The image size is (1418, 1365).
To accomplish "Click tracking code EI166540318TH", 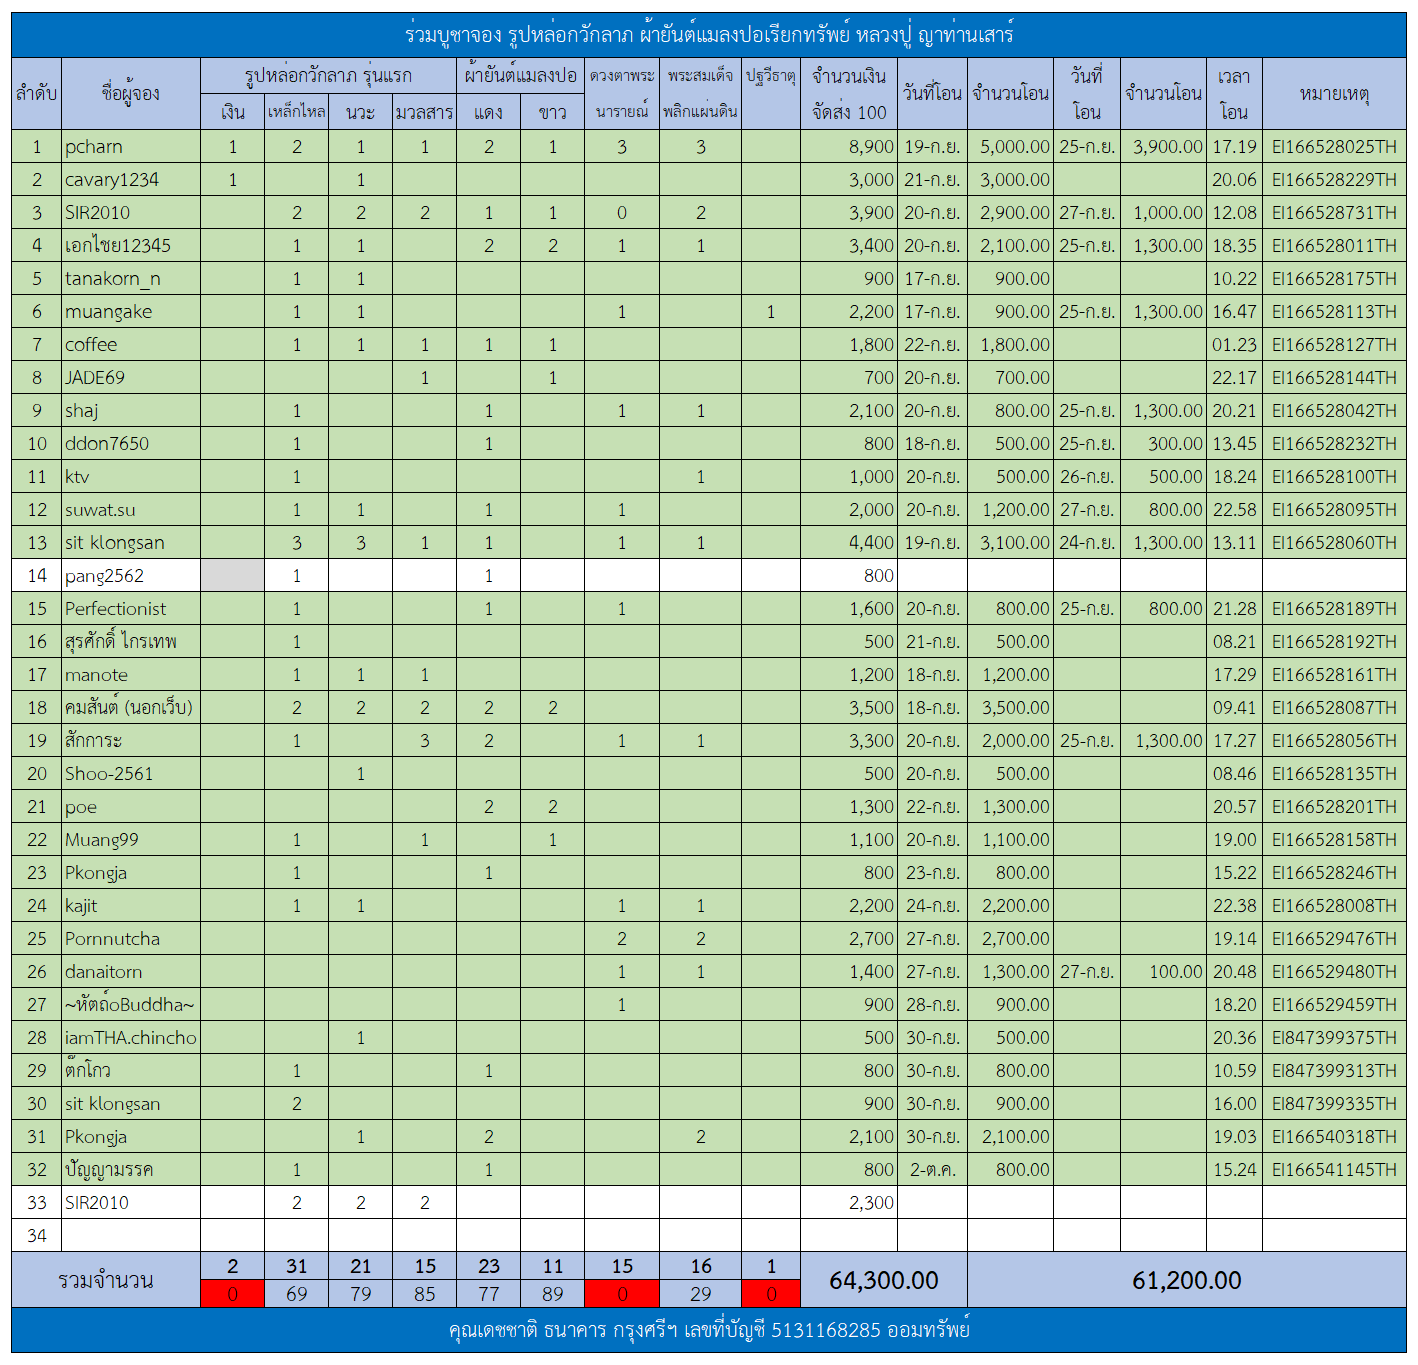I will (1334, 1137).
